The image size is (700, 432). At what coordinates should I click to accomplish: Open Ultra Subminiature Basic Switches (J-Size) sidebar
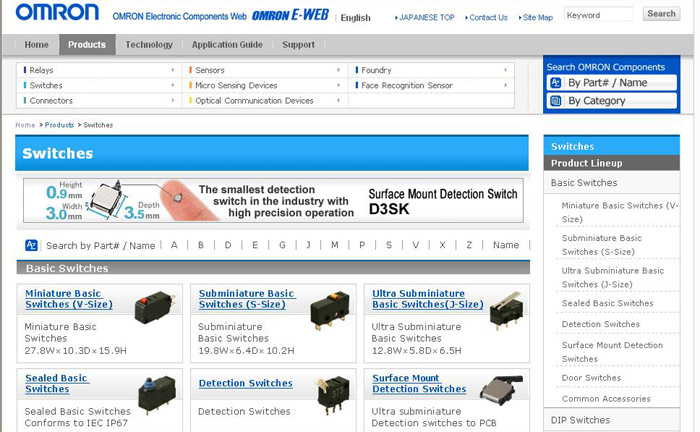point(612,278)
